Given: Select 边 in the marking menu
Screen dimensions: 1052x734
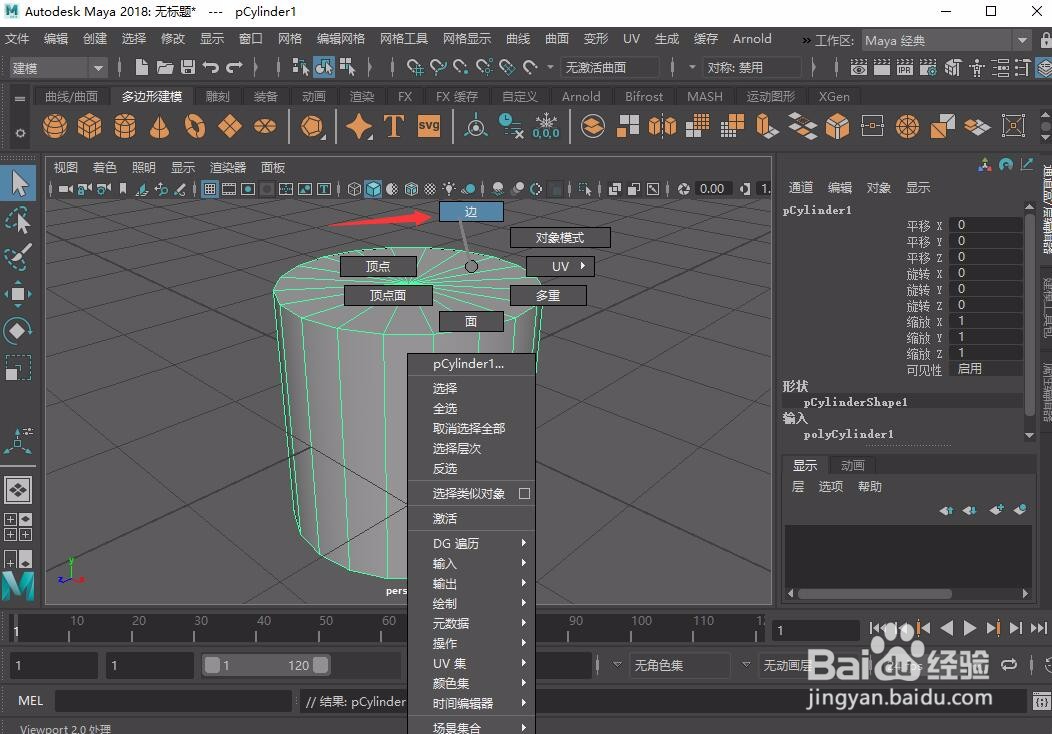Looking at the screenshot, I should click(471, 212).
